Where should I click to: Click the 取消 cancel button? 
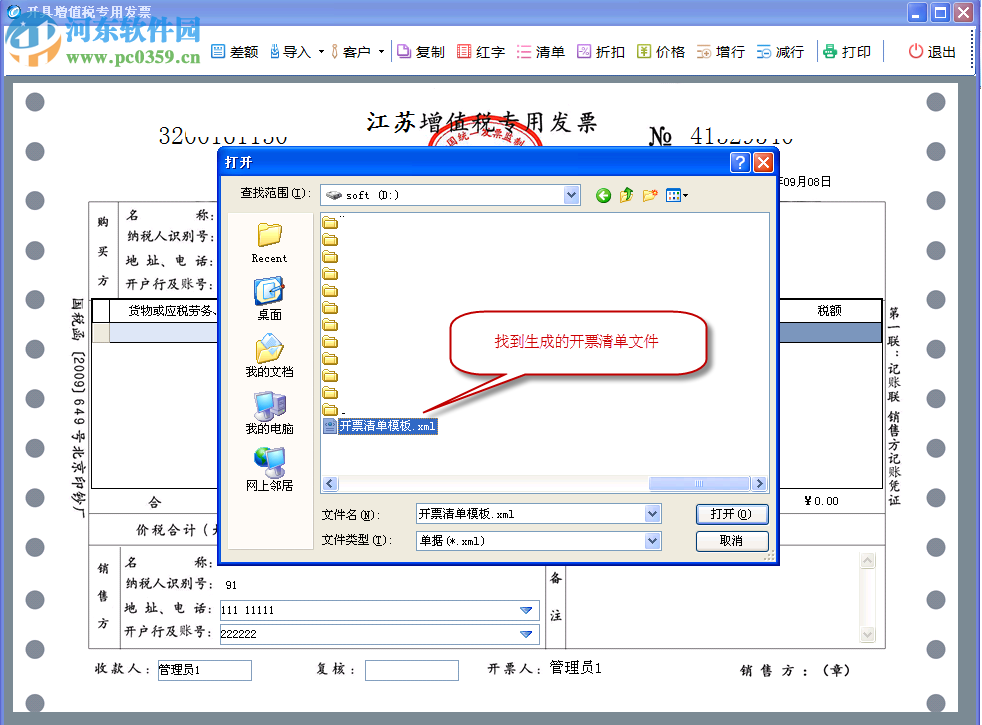[731, 540]
